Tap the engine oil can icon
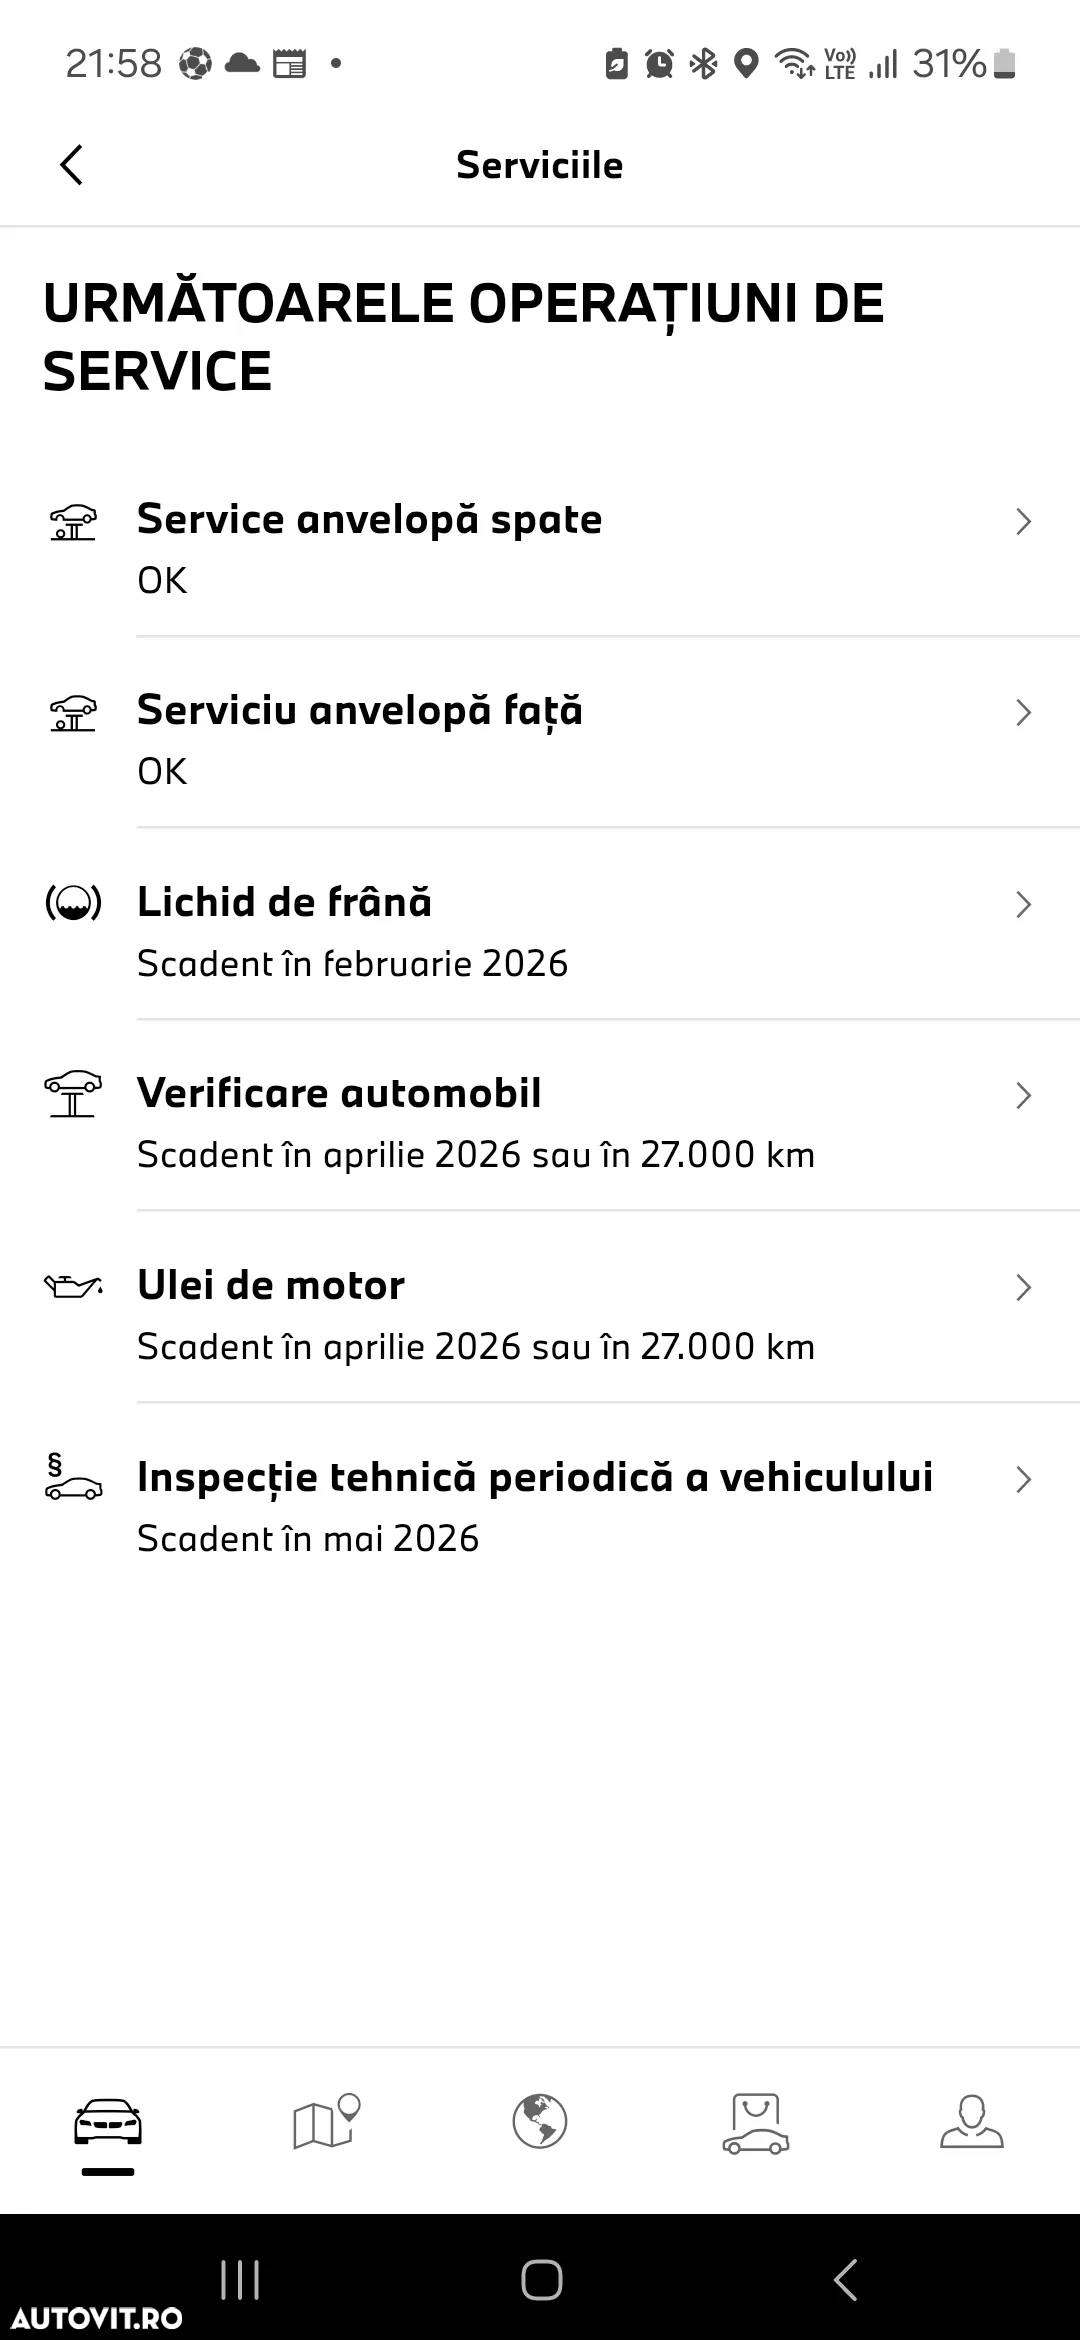 click(73, 1286)
